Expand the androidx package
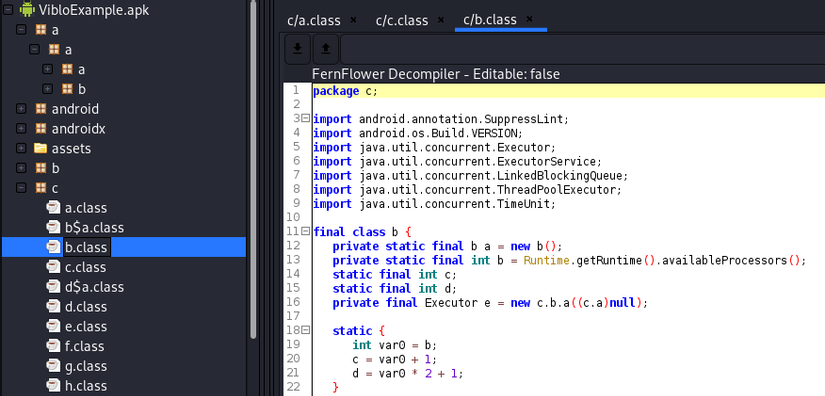 [x=21, y=129]
